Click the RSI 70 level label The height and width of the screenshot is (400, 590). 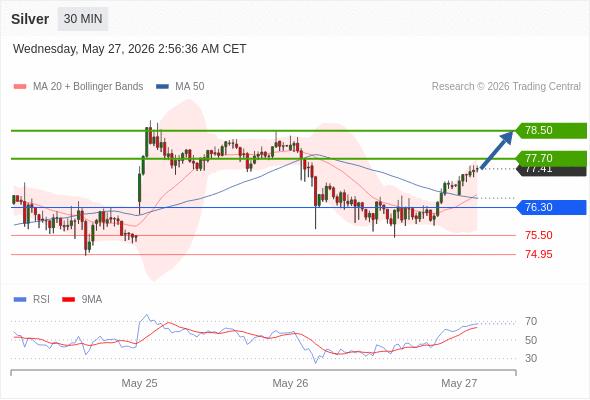click(531, 322)
